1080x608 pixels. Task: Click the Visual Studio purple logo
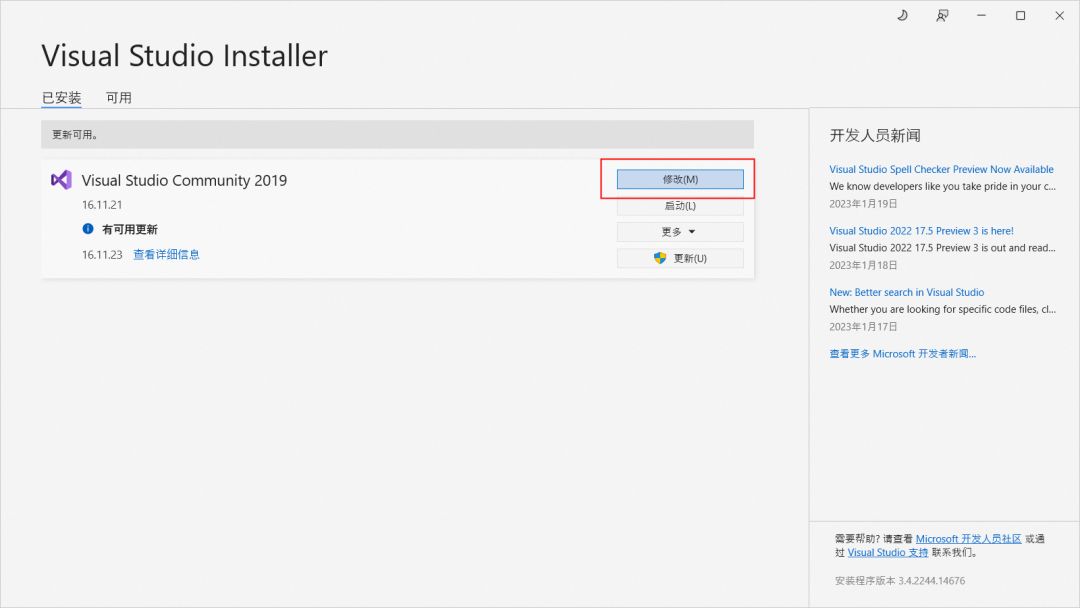coord(61,180)
